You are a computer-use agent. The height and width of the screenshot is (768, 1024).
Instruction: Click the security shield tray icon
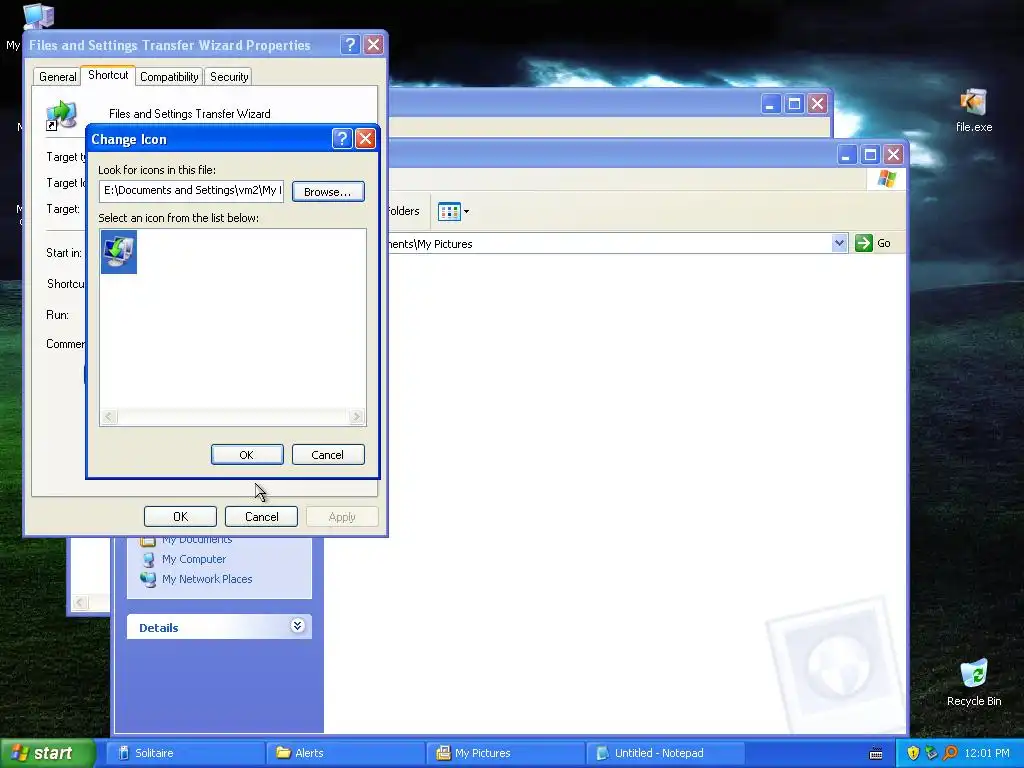[x=913, y=753]
